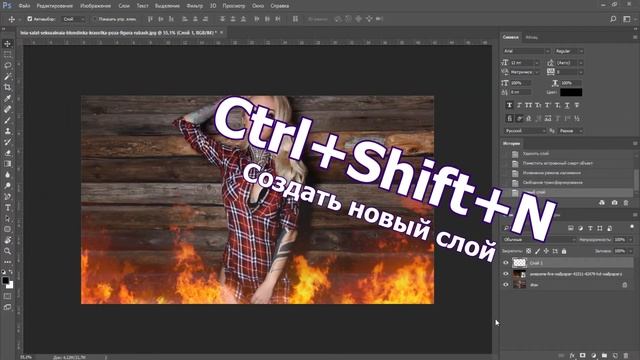Open the Файл menu
Viewport: 640px width, 360px height.
click(x=24, y=6)
